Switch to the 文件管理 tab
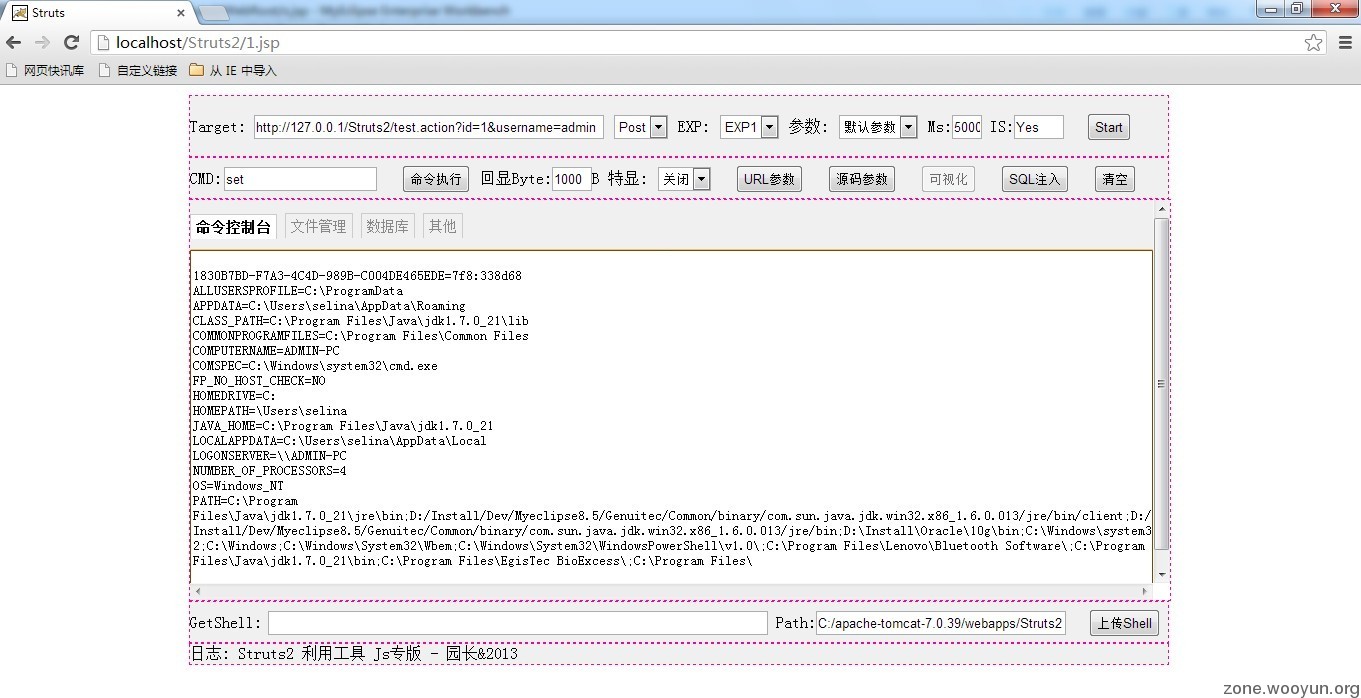This screenshot has height=698, width=1361. click(x=318, y=226)
